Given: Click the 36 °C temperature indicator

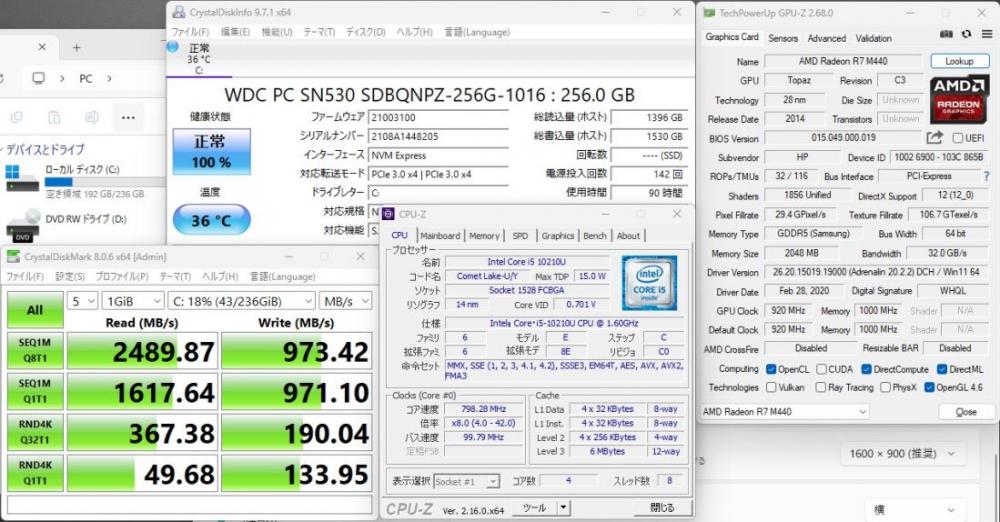Looking at the screenshot, I should click(212, 220).
